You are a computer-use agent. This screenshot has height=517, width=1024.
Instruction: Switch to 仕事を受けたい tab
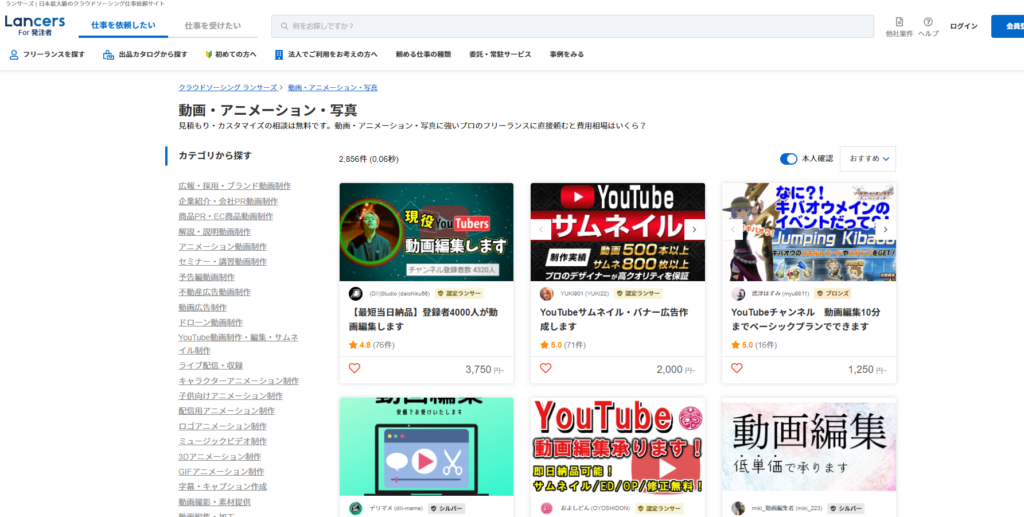pyautogui.click(x=213, y=26)
